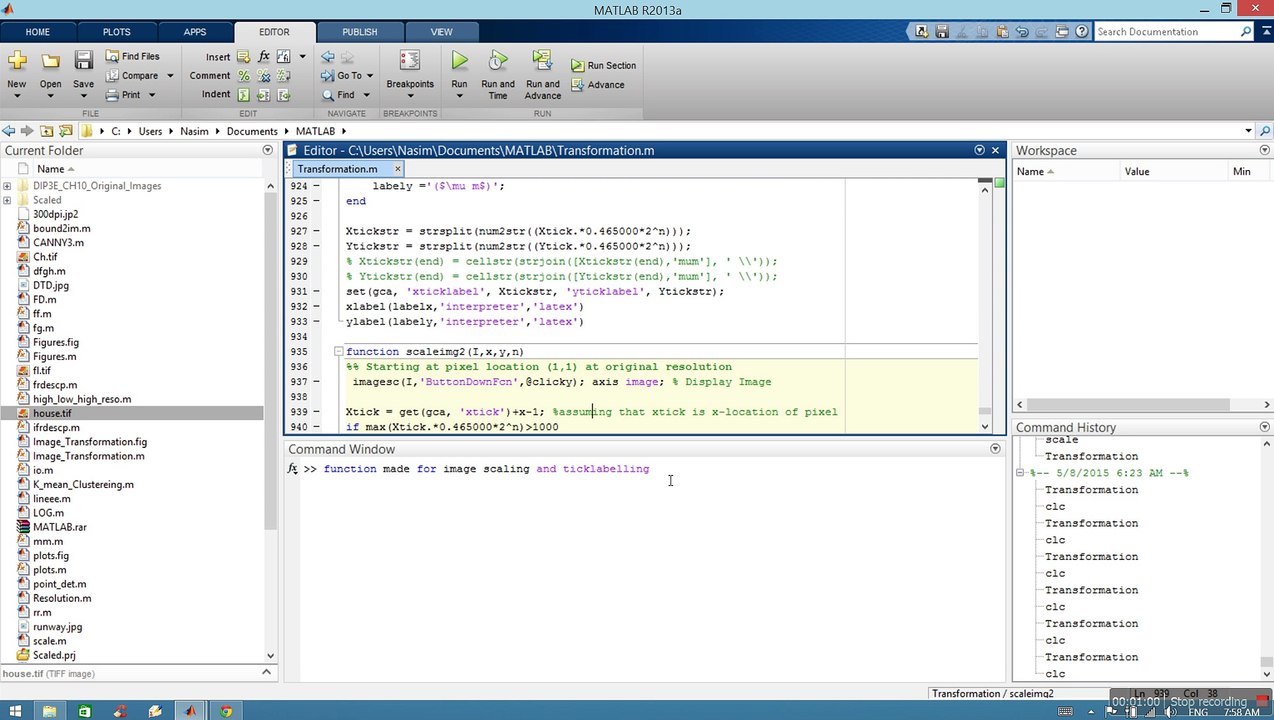The height and width of the screenshot is (720, 1274).
Task: Click the Smart Indent icon
Action: pos(243,95)
